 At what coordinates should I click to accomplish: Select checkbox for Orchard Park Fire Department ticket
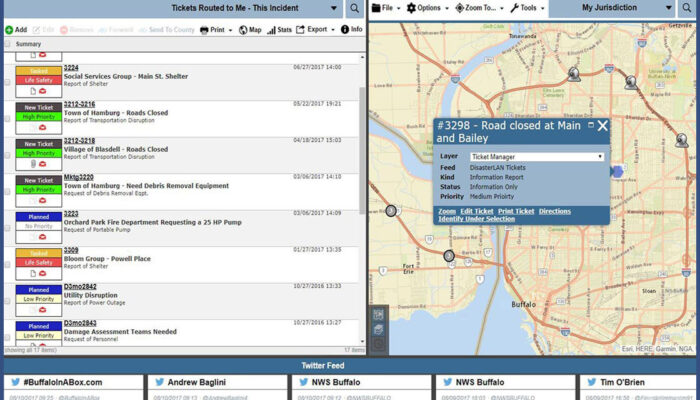[7, 227]
